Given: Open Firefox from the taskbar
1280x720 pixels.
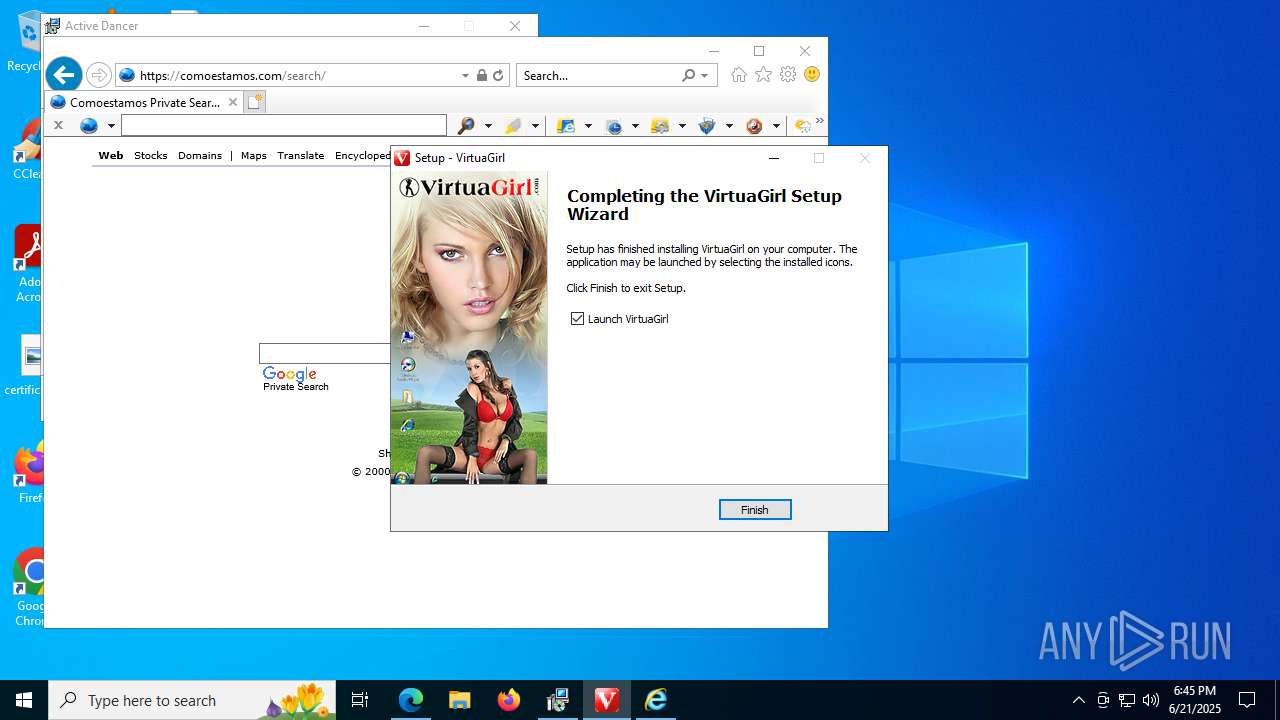Looking at the screenshot, I should coord(509,700).
